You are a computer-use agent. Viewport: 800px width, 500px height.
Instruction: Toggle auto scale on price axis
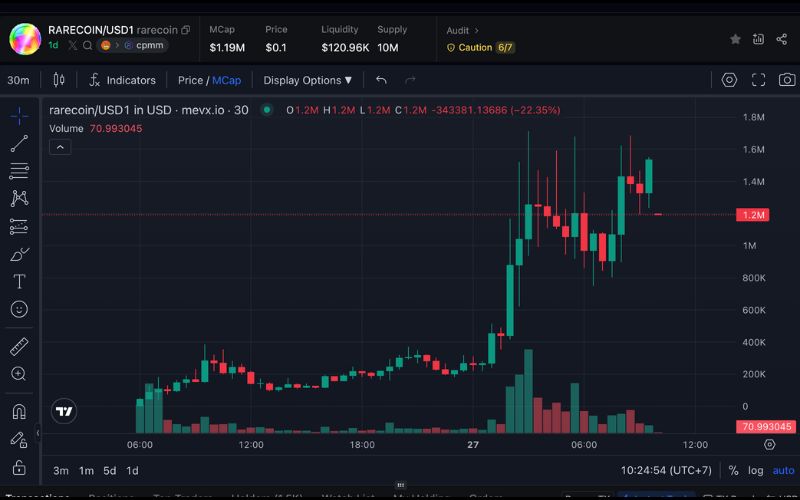click(783, 470)
